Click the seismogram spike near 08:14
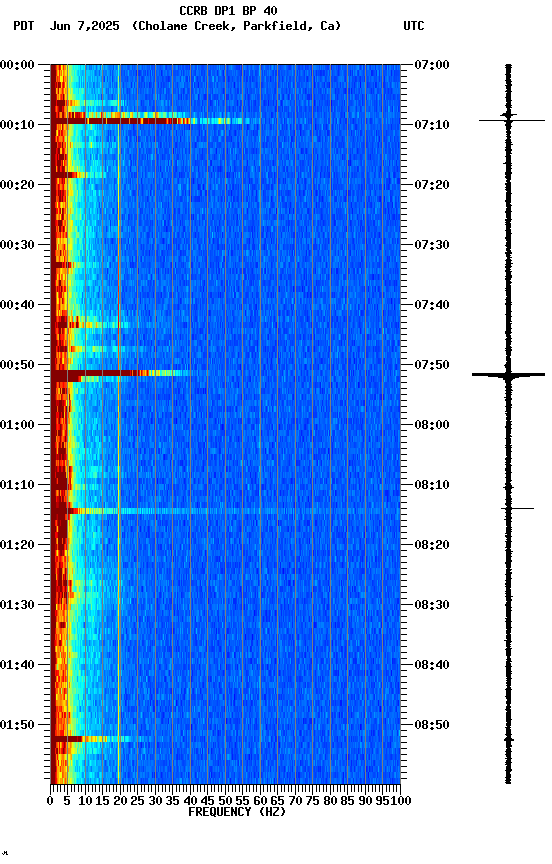552x864 pixels. click(x=517, y=508)
